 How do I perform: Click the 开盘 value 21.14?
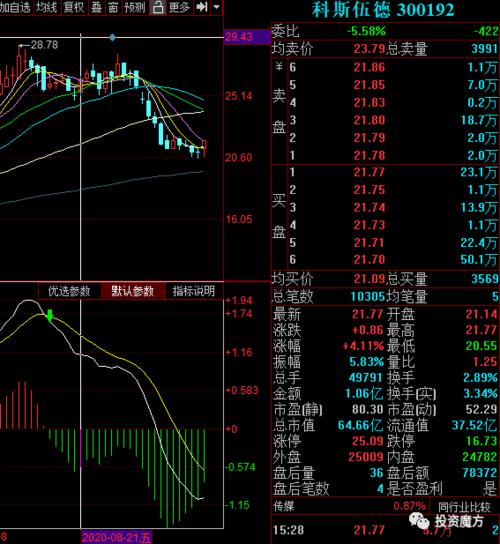[482, 314]
